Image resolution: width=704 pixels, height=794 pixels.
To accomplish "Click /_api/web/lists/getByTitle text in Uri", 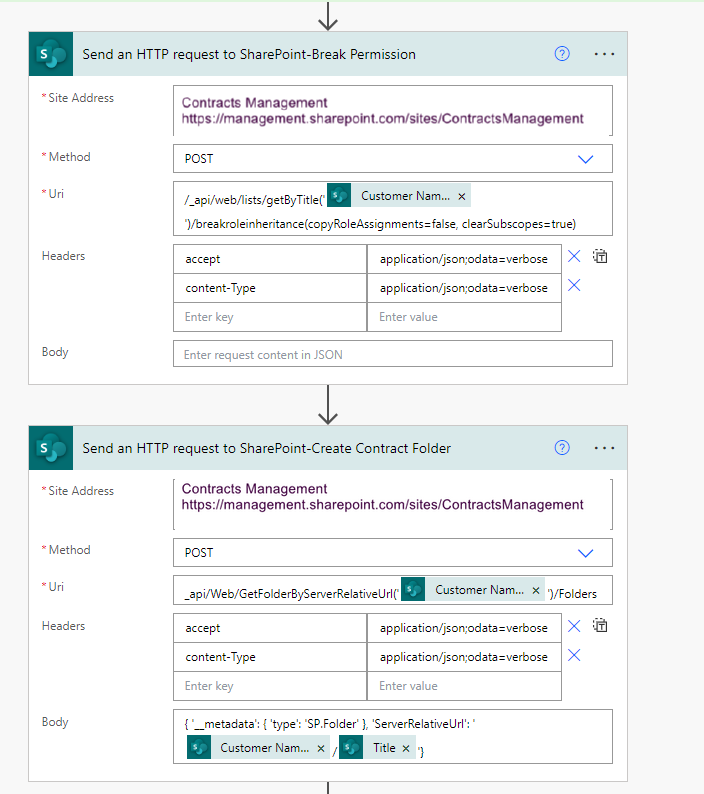I will (x=254, y=200).
